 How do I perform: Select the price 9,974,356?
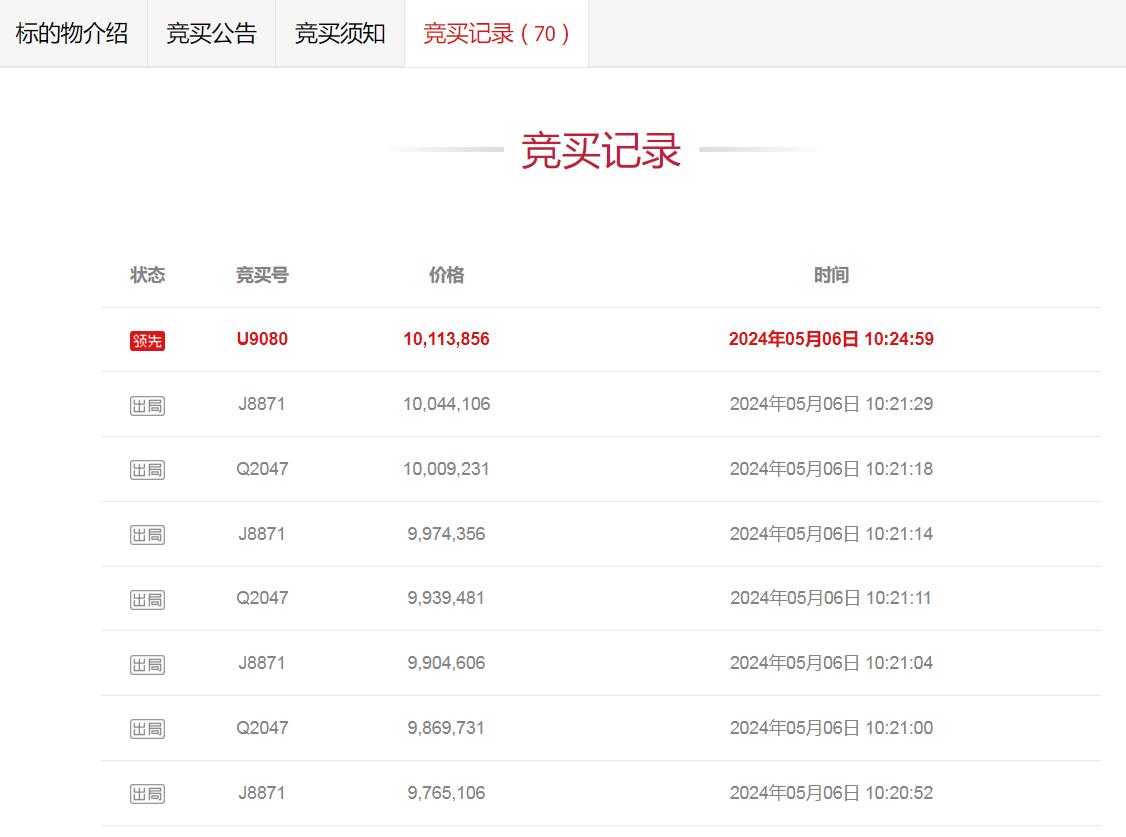pos(447,534)
